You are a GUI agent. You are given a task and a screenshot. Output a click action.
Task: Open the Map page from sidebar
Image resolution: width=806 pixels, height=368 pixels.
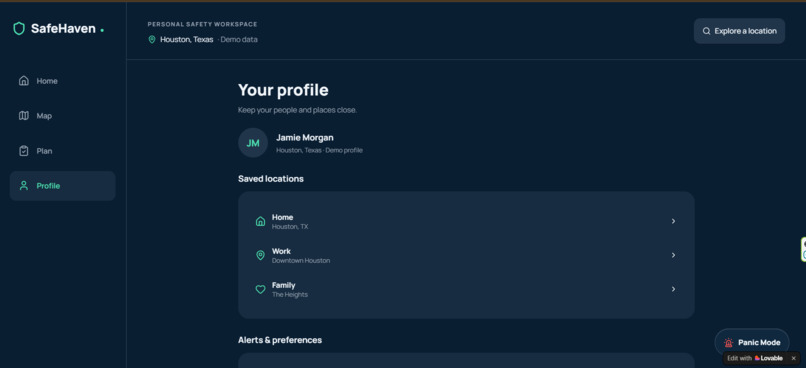[x=63, y=116]
